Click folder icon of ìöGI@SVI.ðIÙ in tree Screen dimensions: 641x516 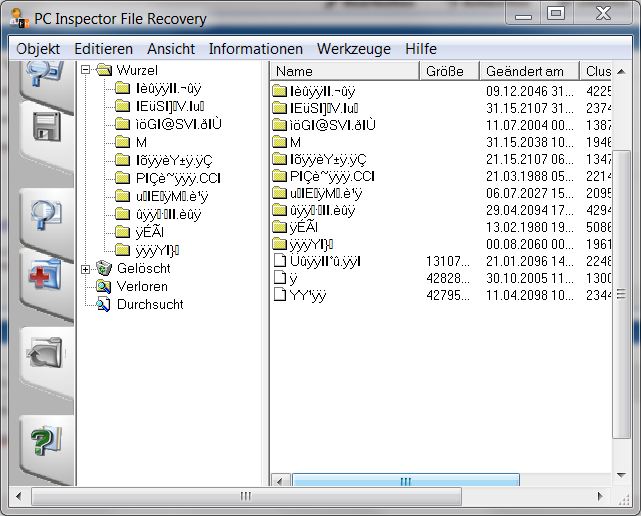(x=122, y=124)
